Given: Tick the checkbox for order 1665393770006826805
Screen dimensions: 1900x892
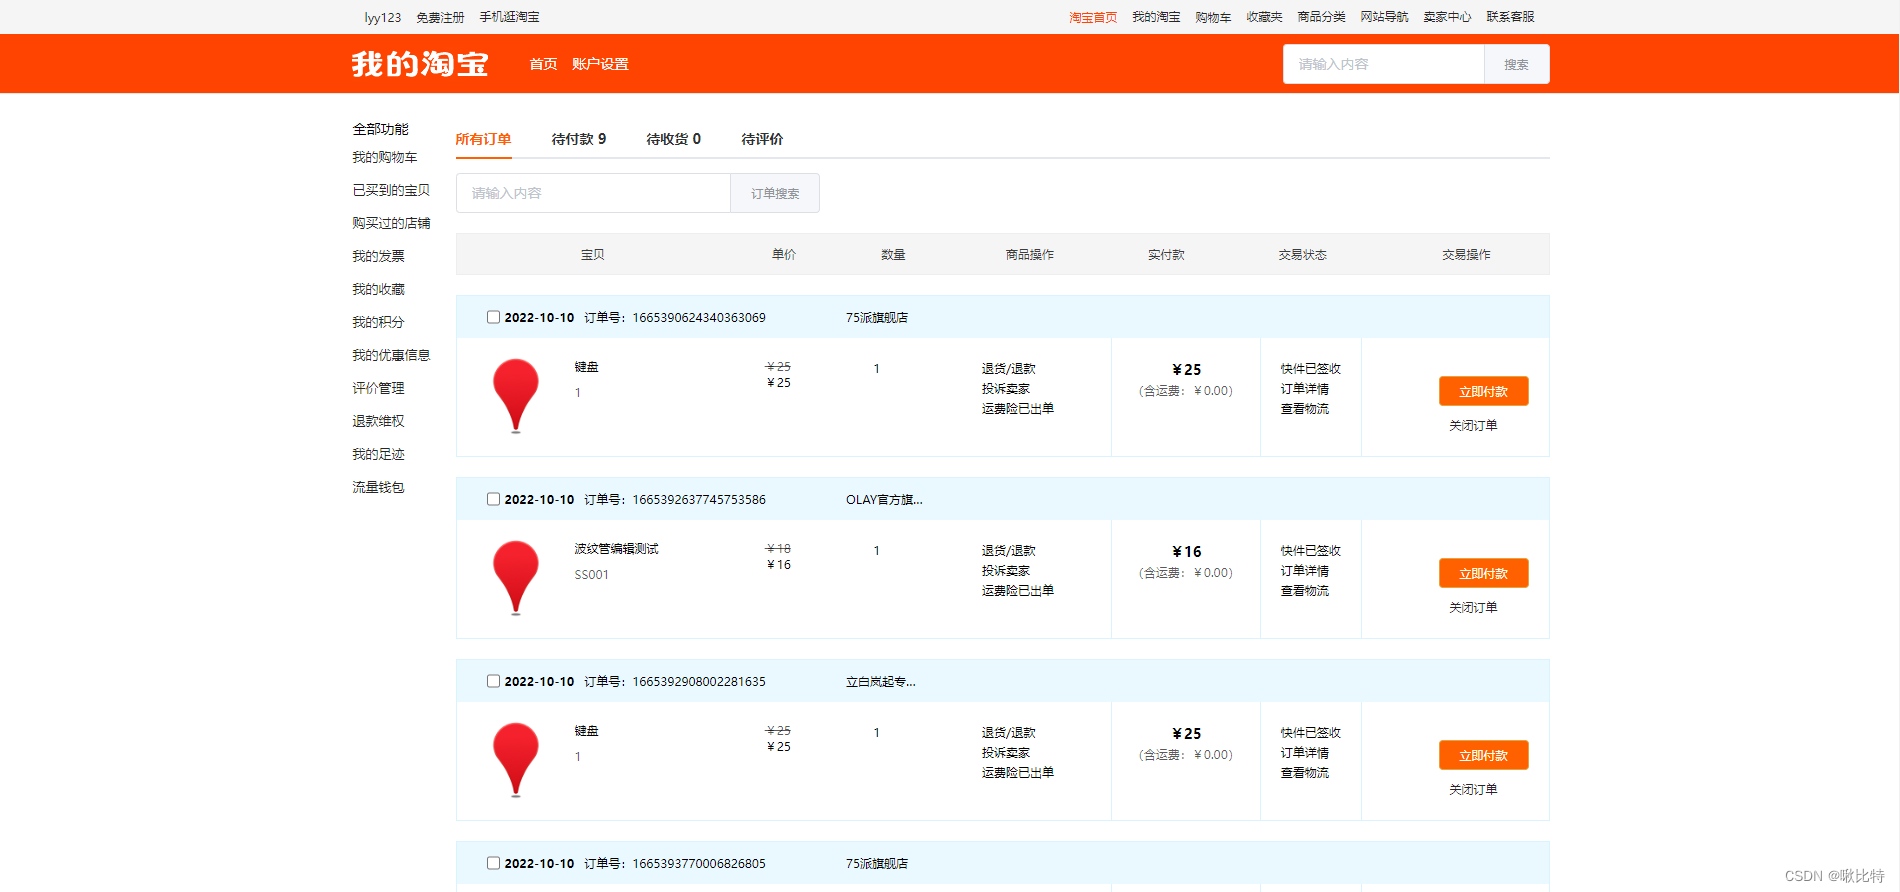Looking at the screenshot, I should pyautogui.click(x=493, y=863).
